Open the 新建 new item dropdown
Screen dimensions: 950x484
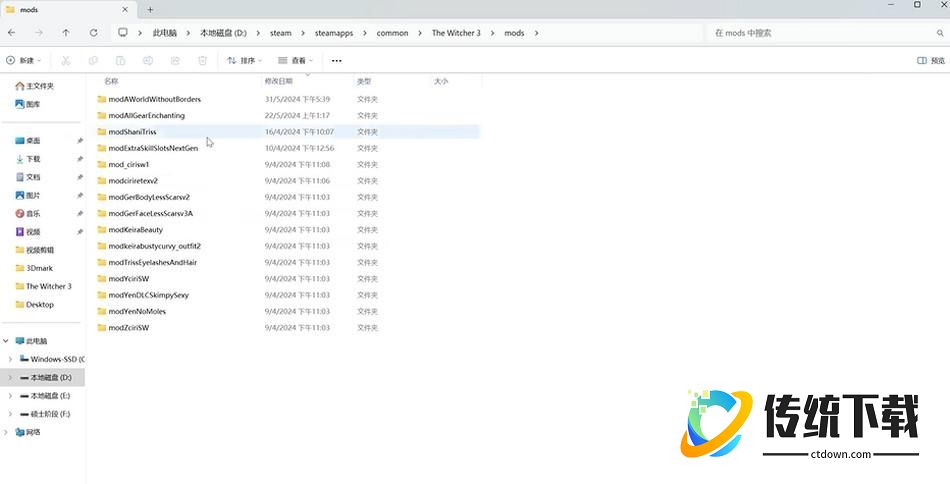tap(25, 60)
